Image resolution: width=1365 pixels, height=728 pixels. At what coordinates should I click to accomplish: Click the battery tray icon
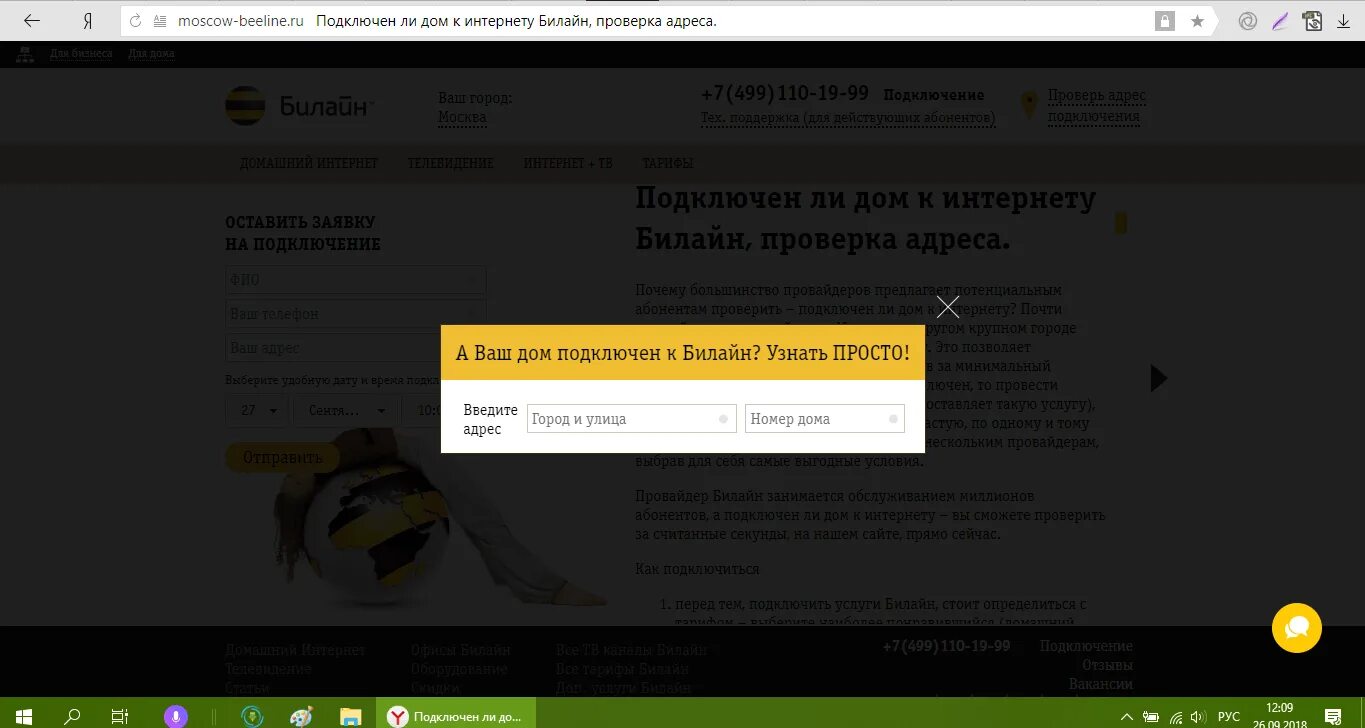point(1152,717)
